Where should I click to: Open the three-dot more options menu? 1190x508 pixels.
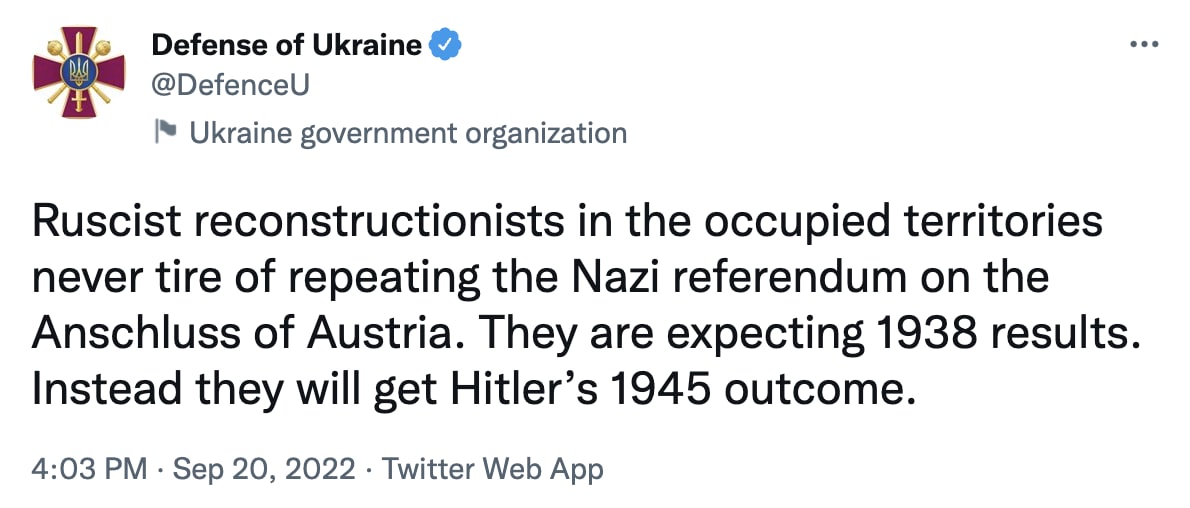click(x=1142, y=45)
